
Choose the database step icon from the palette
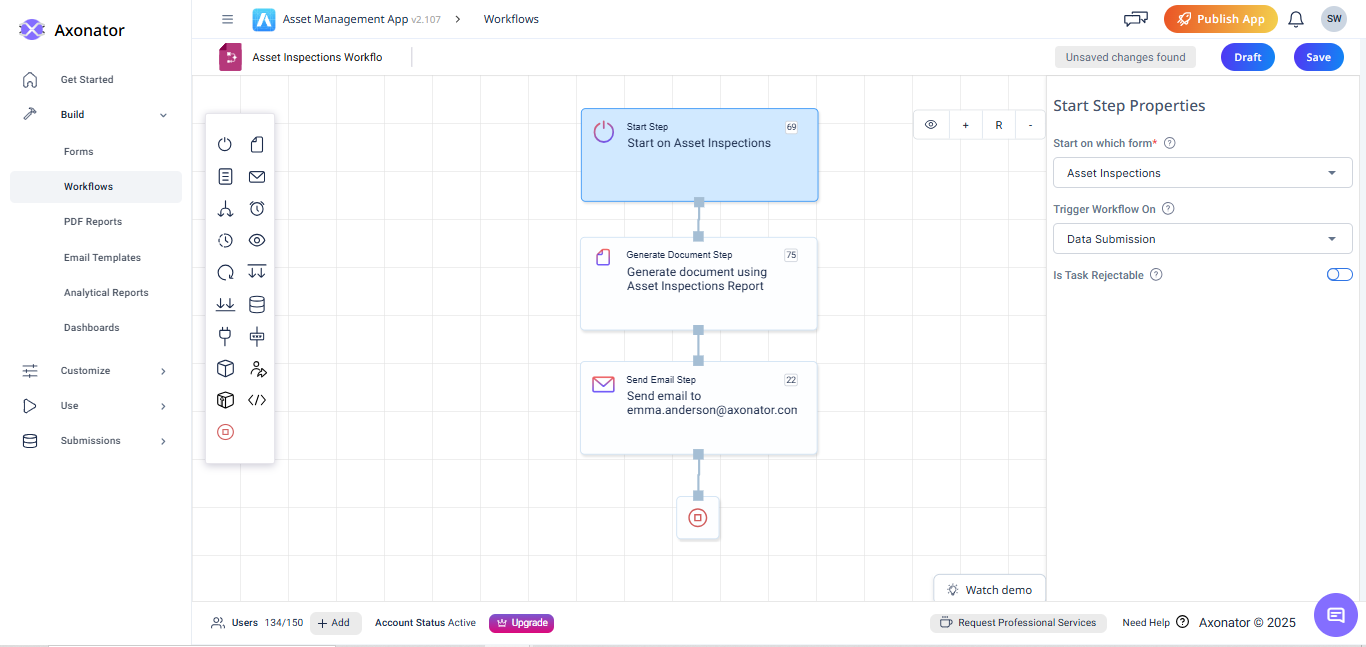[x=257, y=304]
